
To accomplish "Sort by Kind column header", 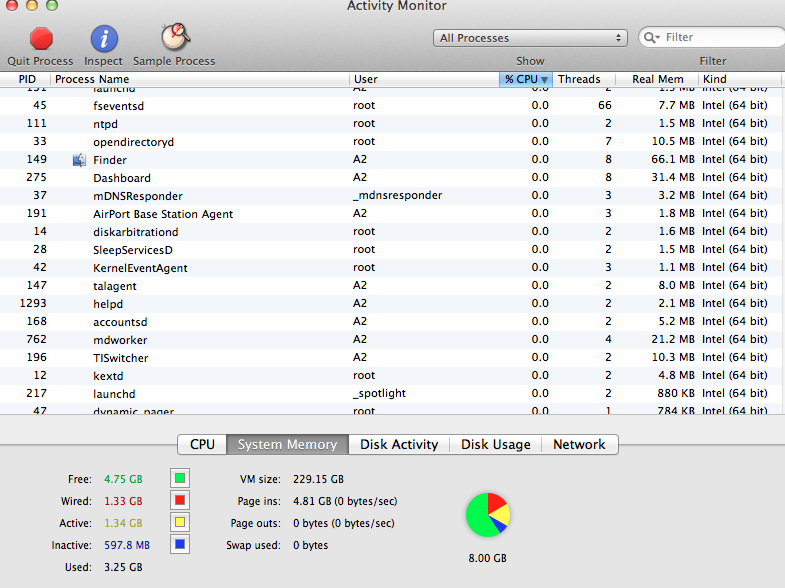I will click(x=739, y=79).
